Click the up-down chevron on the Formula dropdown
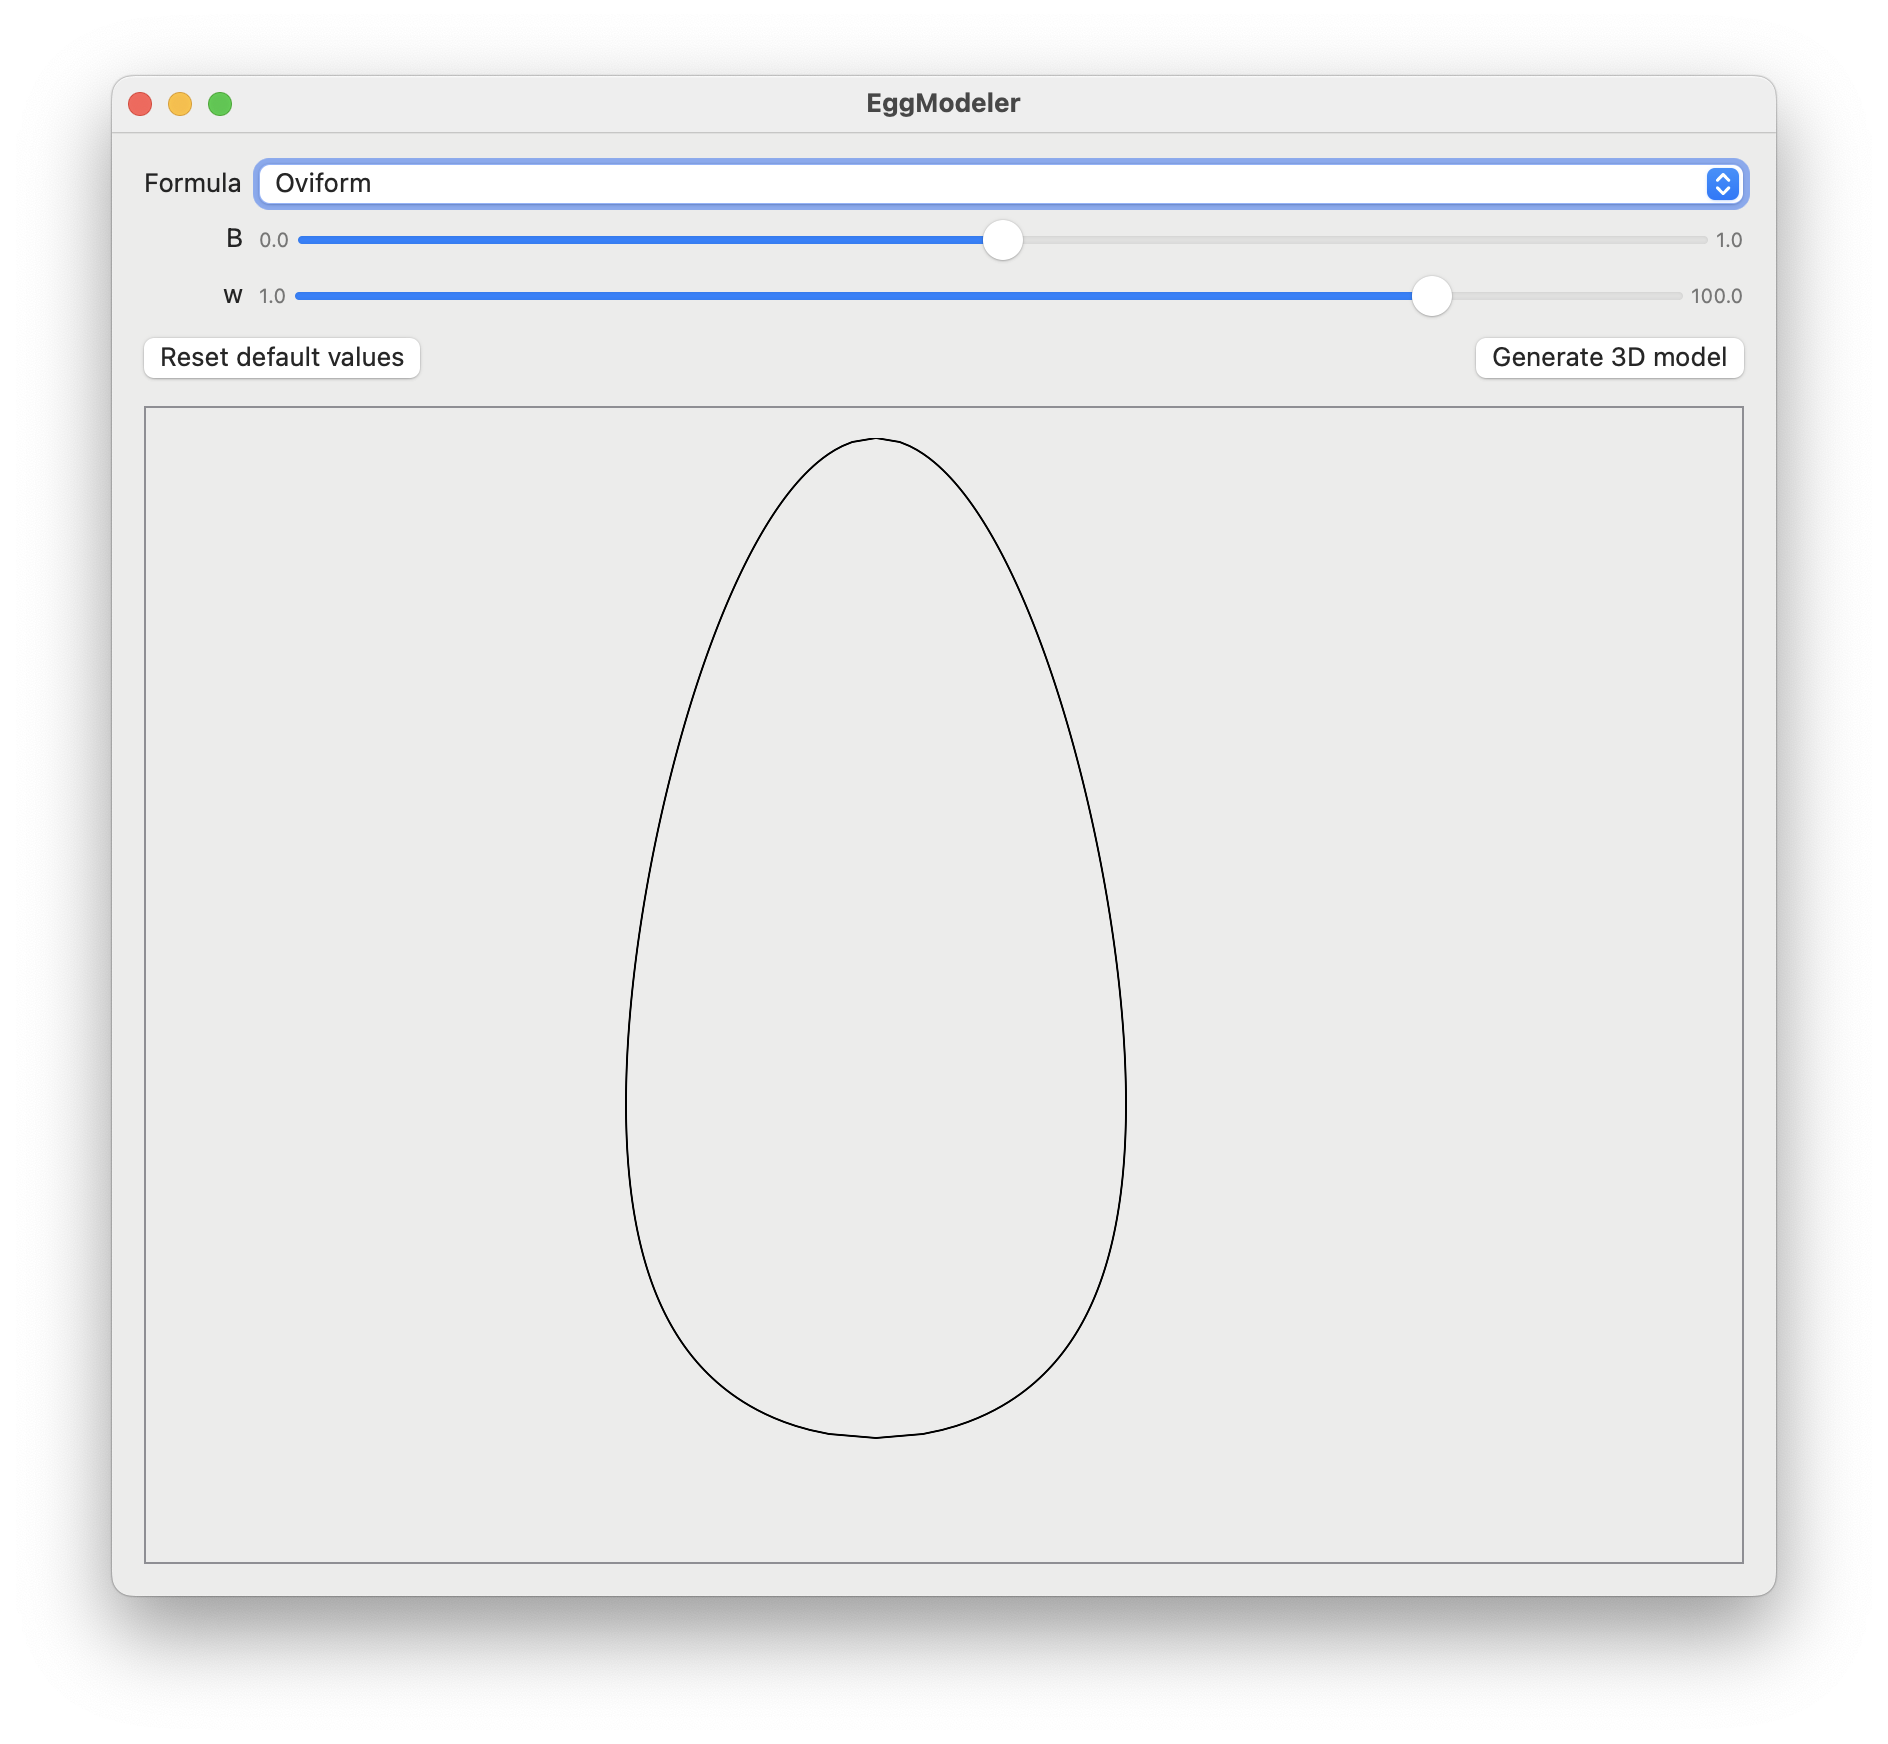Screen dimensions: 1888x1744 coord(1723,184)
